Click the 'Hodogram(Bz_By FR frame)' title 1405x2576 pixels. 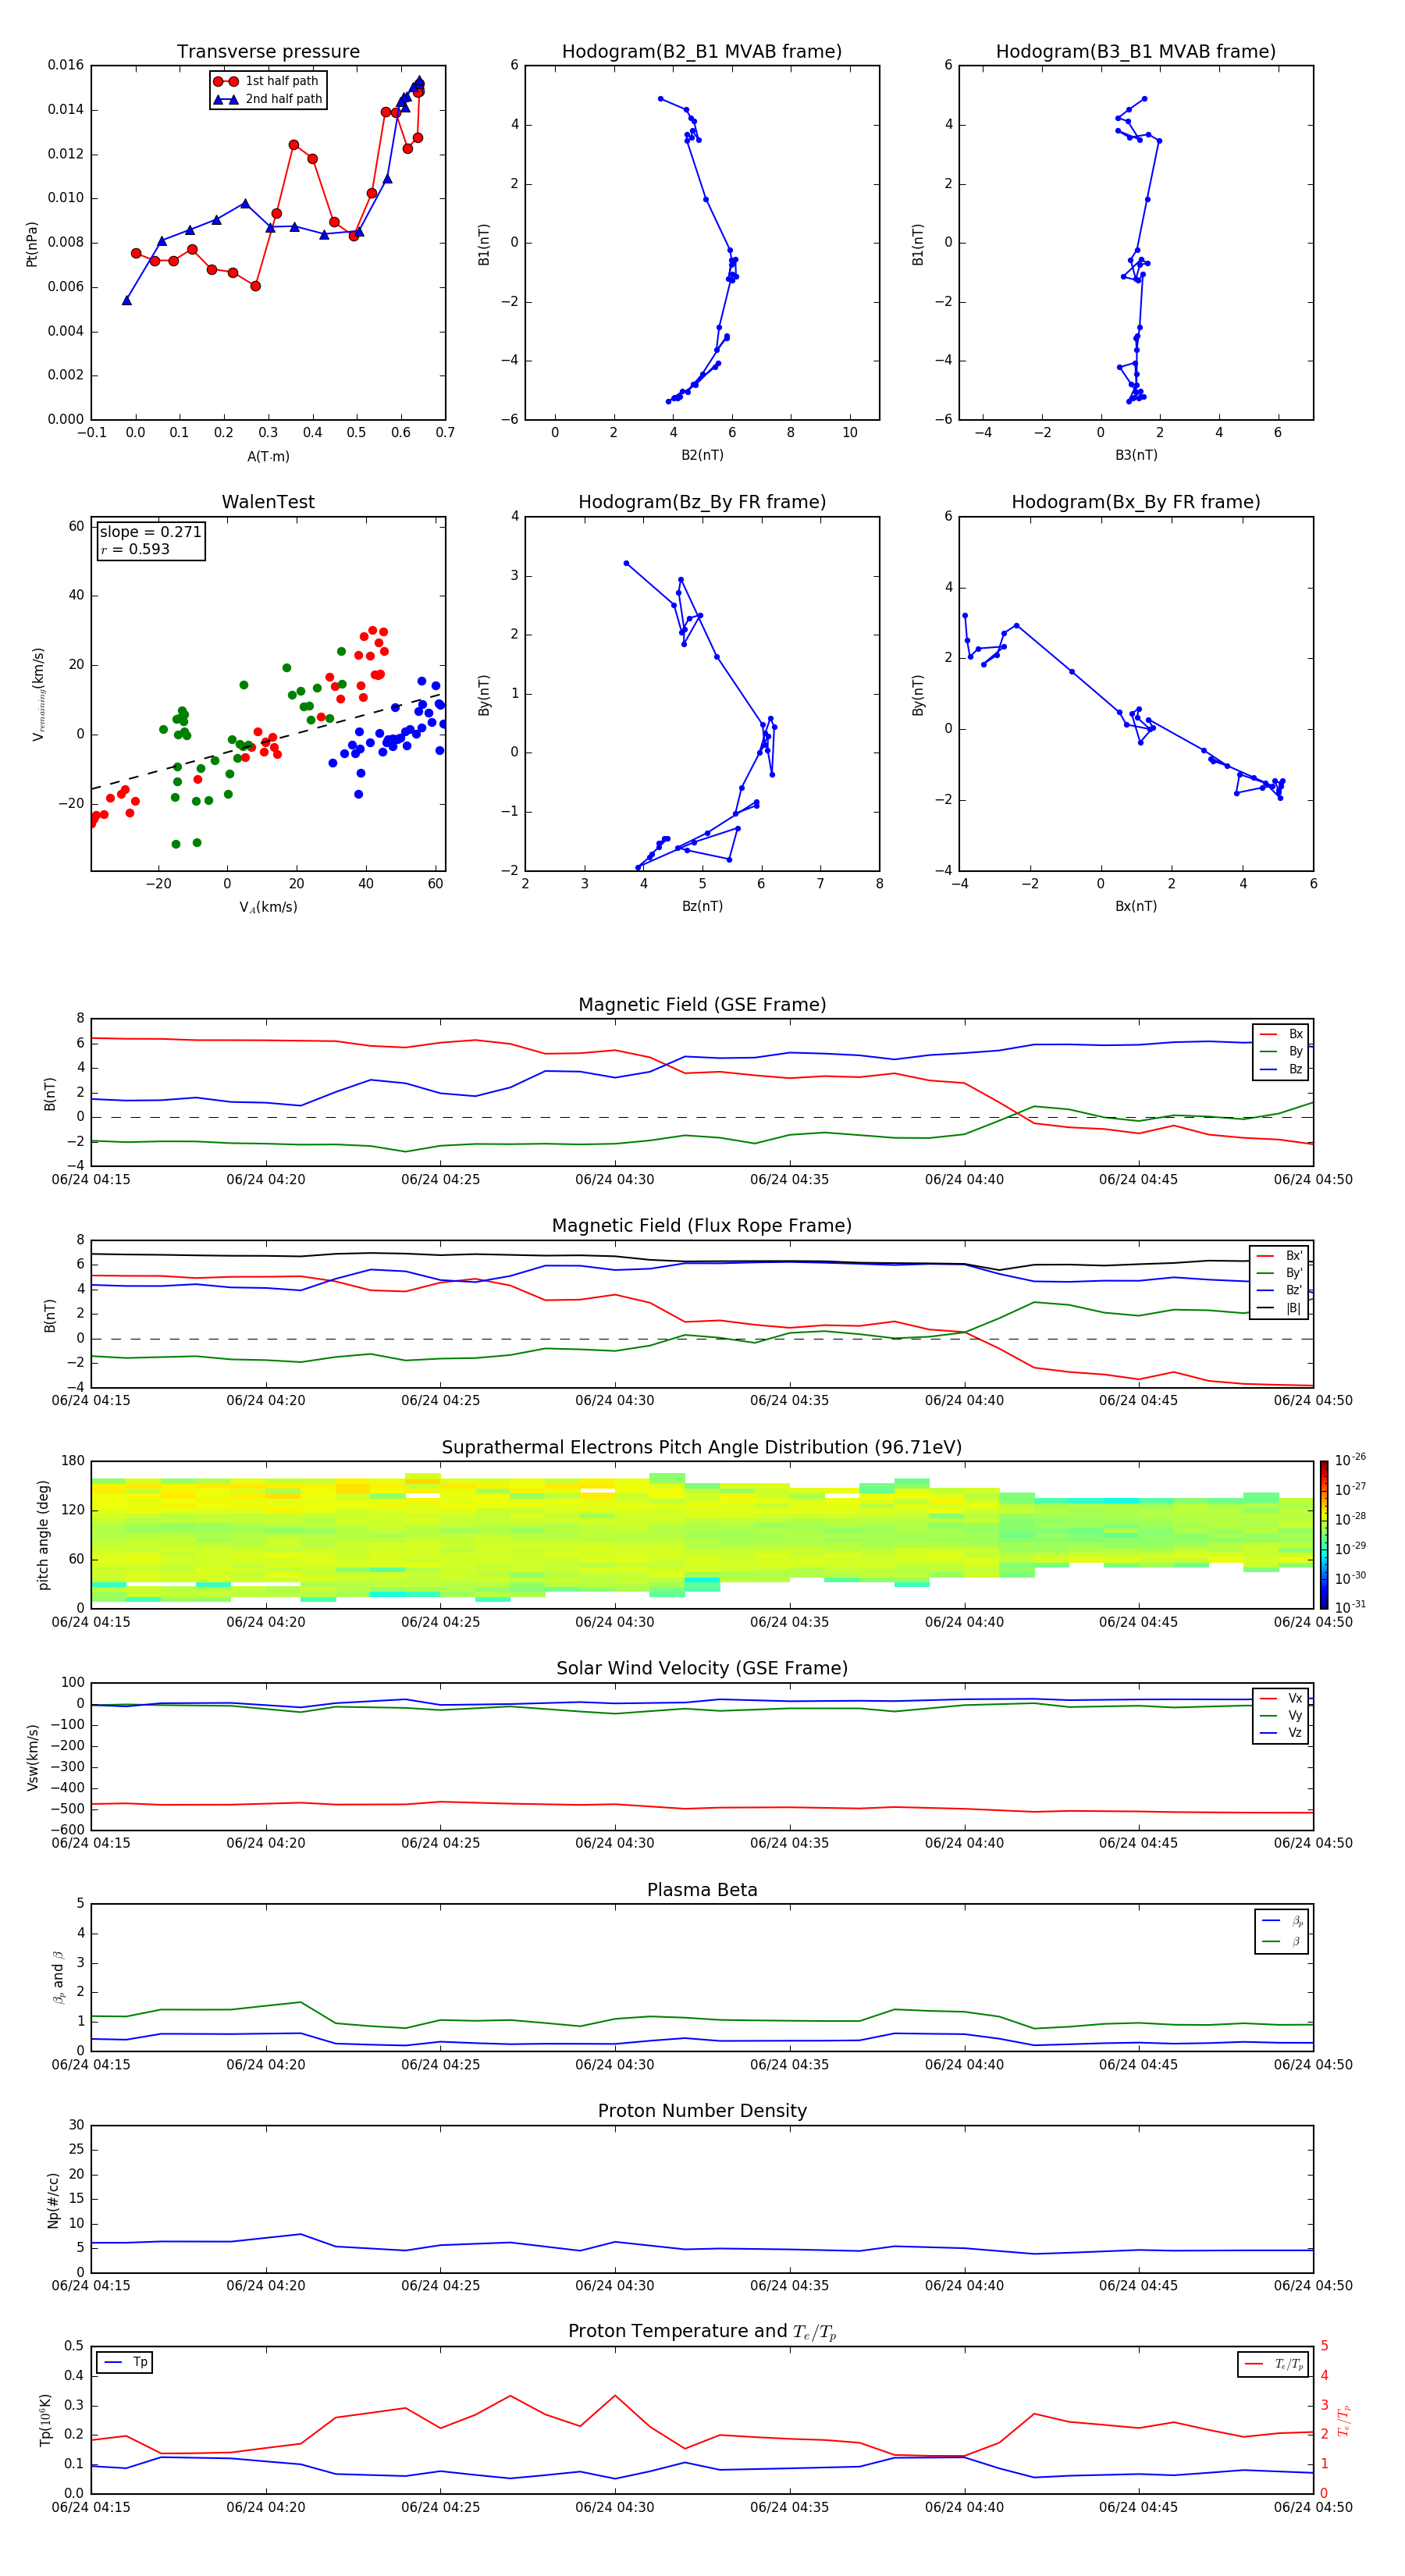pos(702,502)
